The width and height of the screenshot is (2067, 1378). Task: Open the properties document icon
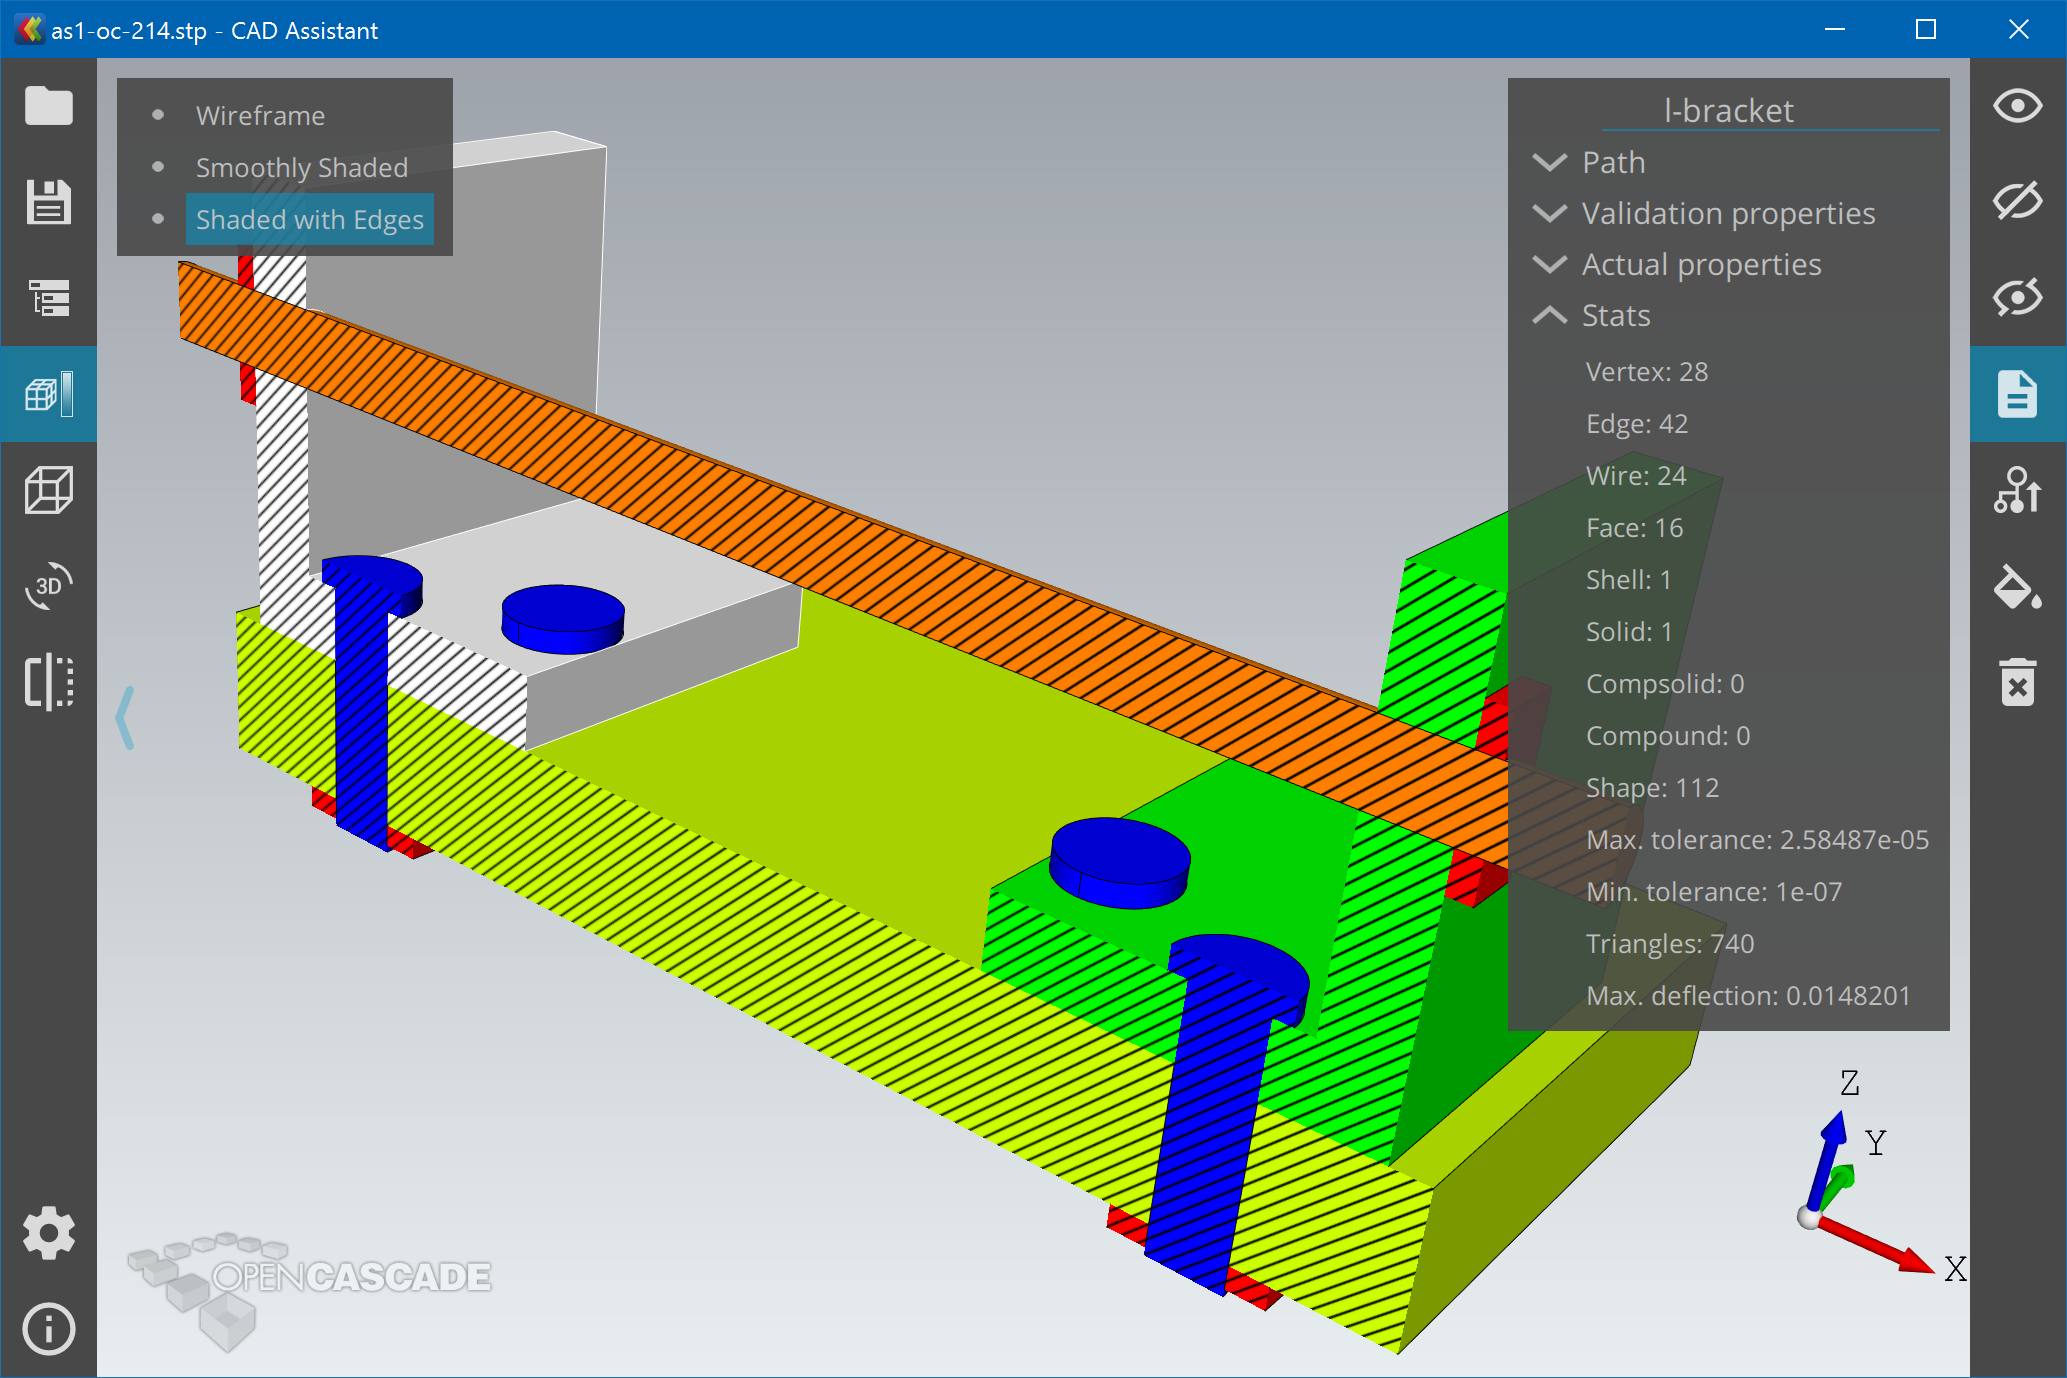click(2017, 394)
